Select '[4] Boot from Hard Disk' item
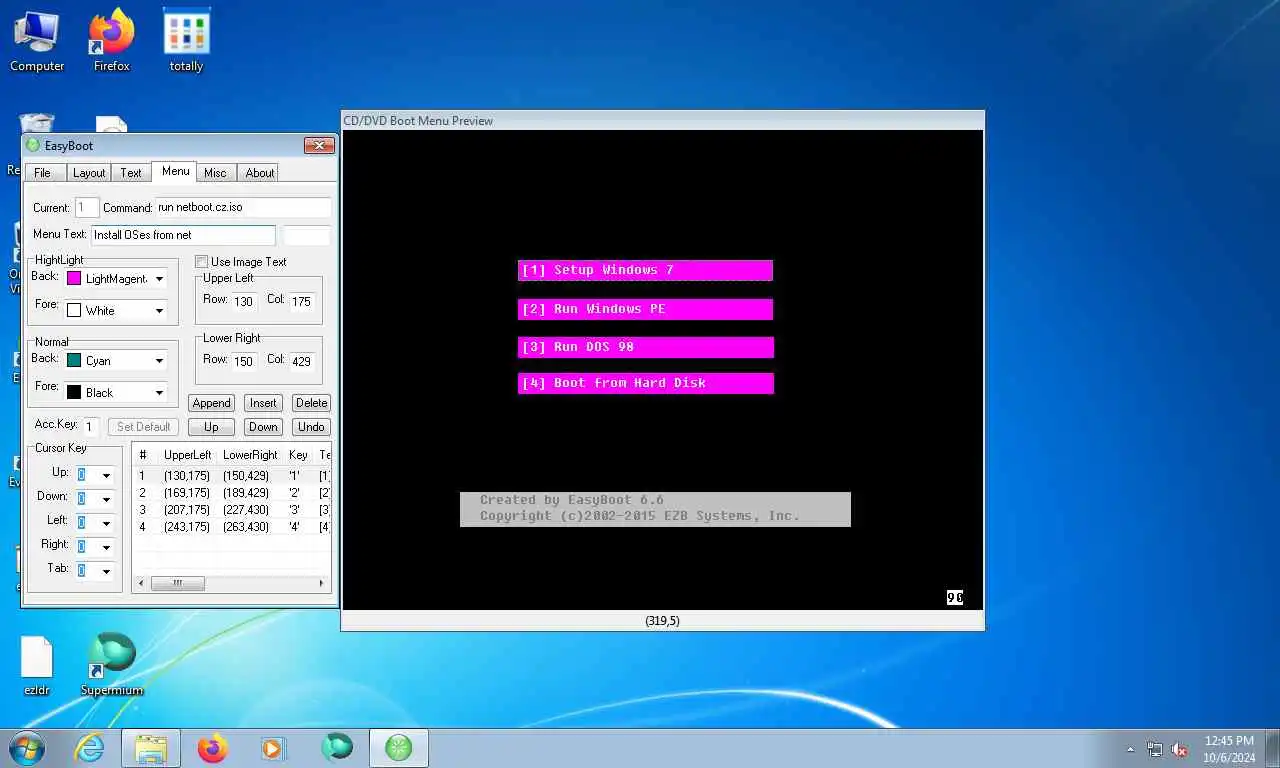 click(x=645, y=383)
